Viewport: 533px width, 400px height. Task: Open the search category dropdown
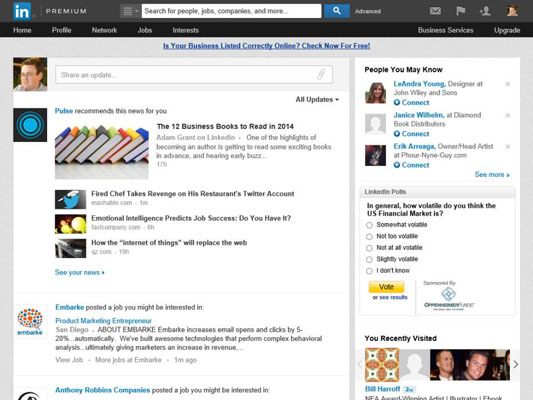130,11
